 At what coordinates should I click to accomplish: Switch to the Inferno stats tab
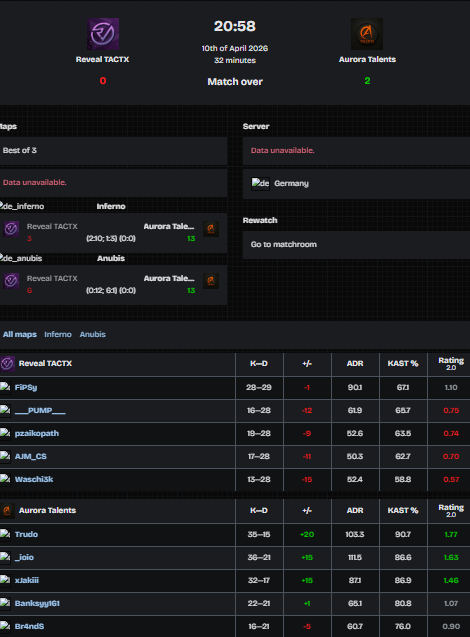pyautogui.click(x=58, y=334)
